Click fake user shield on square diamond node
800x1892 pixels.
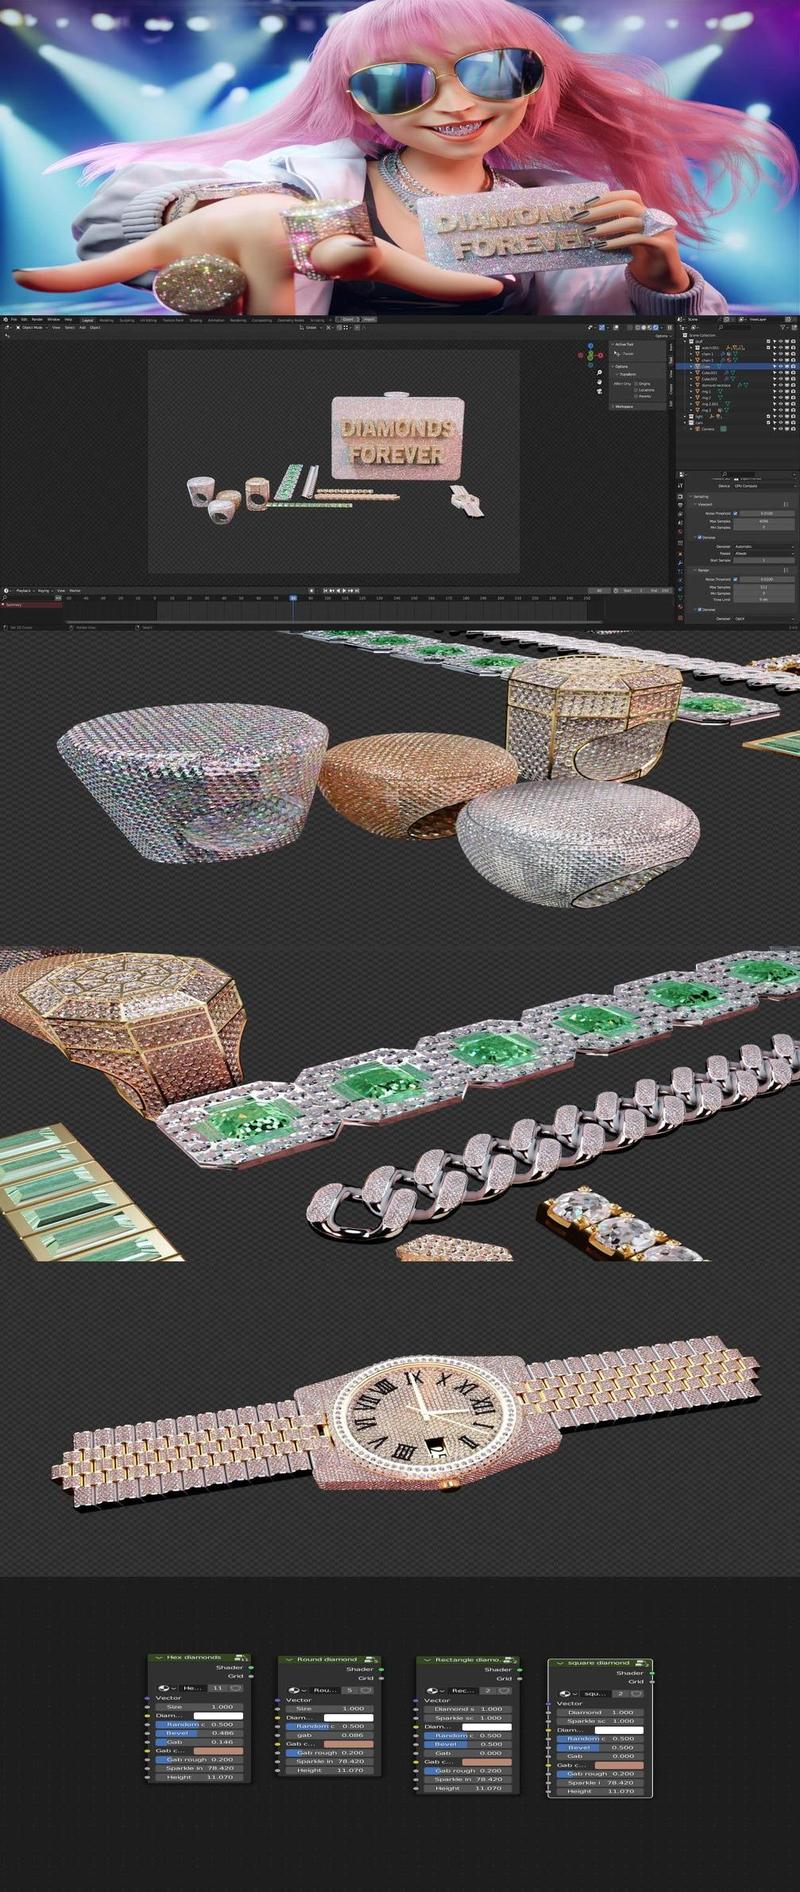637,1694
